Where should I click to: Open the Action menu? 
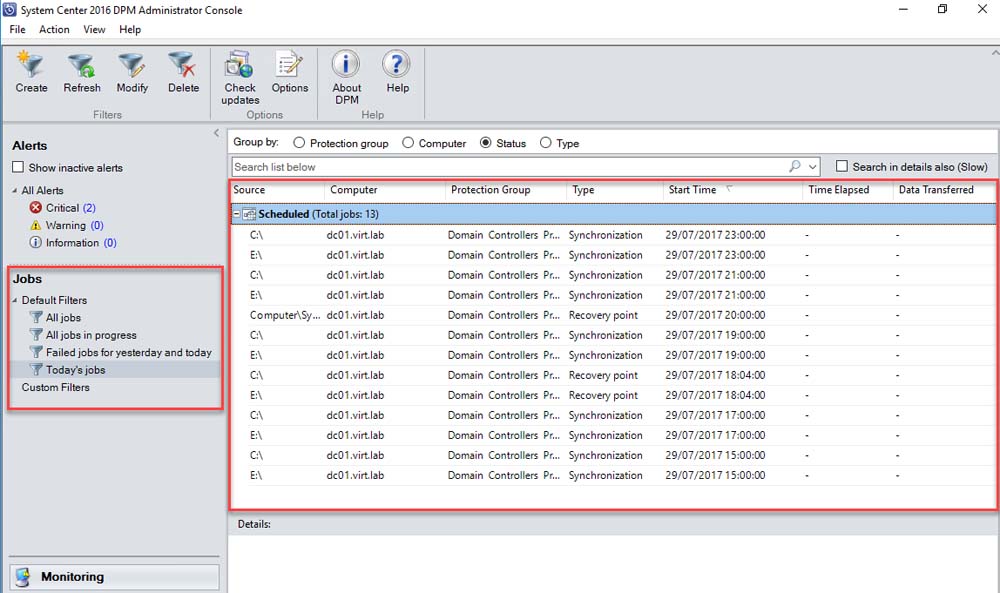click(54, 29)
